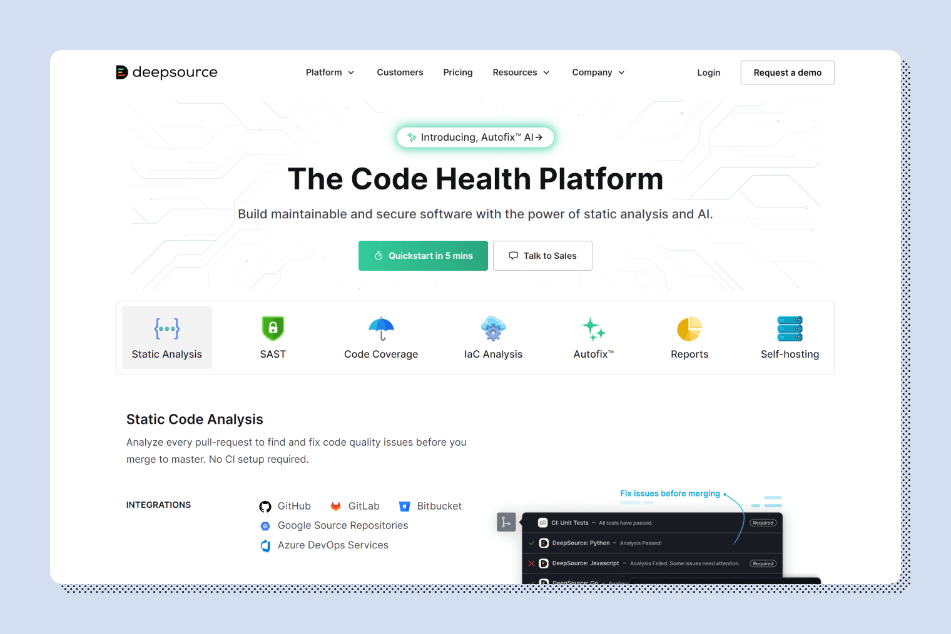The height and width of the screenshot is (634, 951).
Task: Switch to the Reports tab label
Action: pyautogui.click(x=690, y=354)
